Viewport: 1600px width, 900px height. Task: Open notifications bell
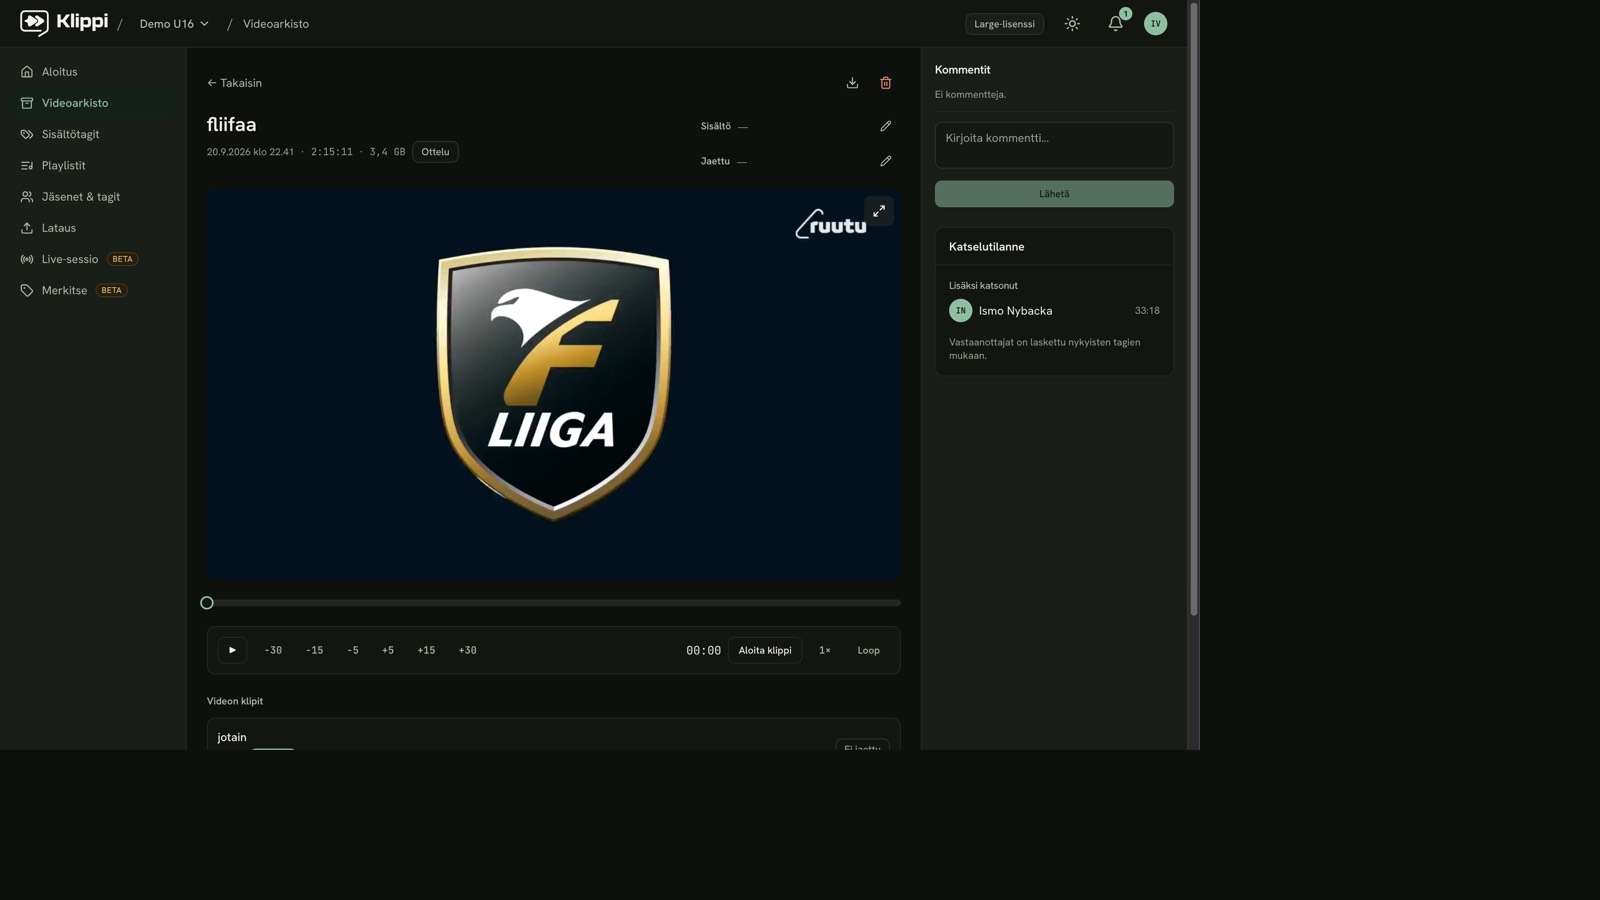coord(1115,24)
